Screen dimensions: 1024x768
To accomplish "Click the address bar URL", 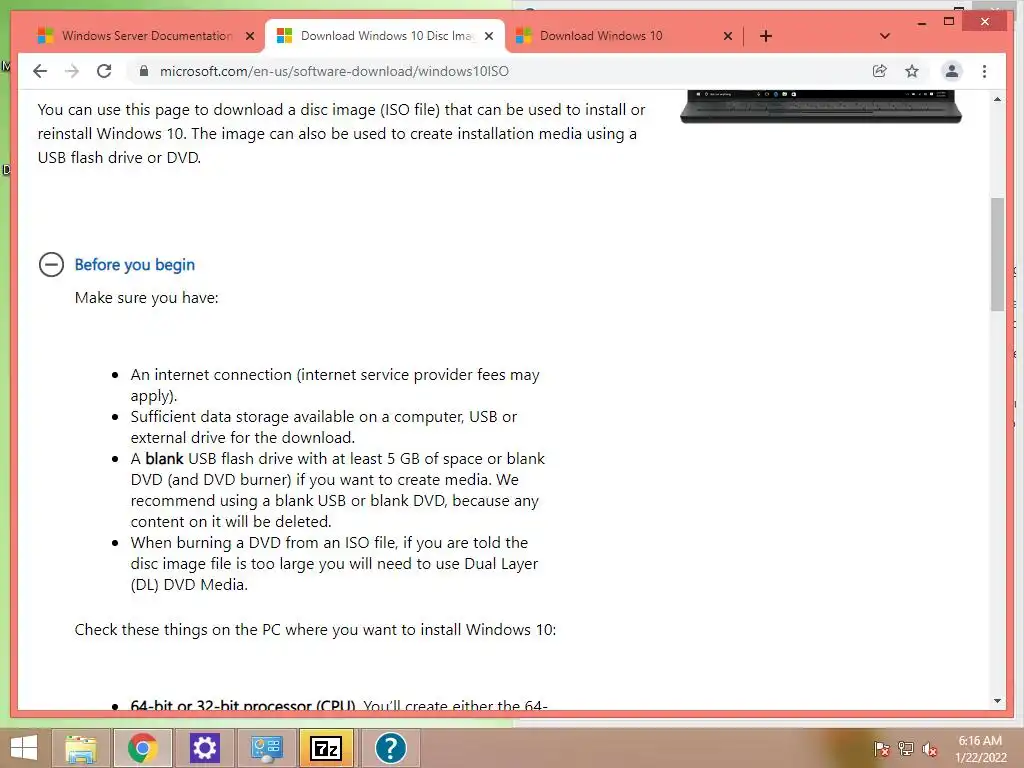I will 334,71.
